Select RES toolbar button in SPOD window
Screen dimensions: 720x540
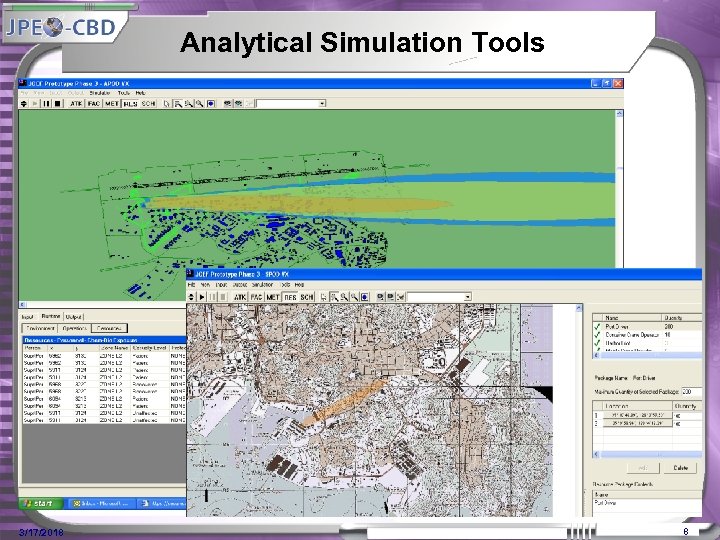point(290,297)
